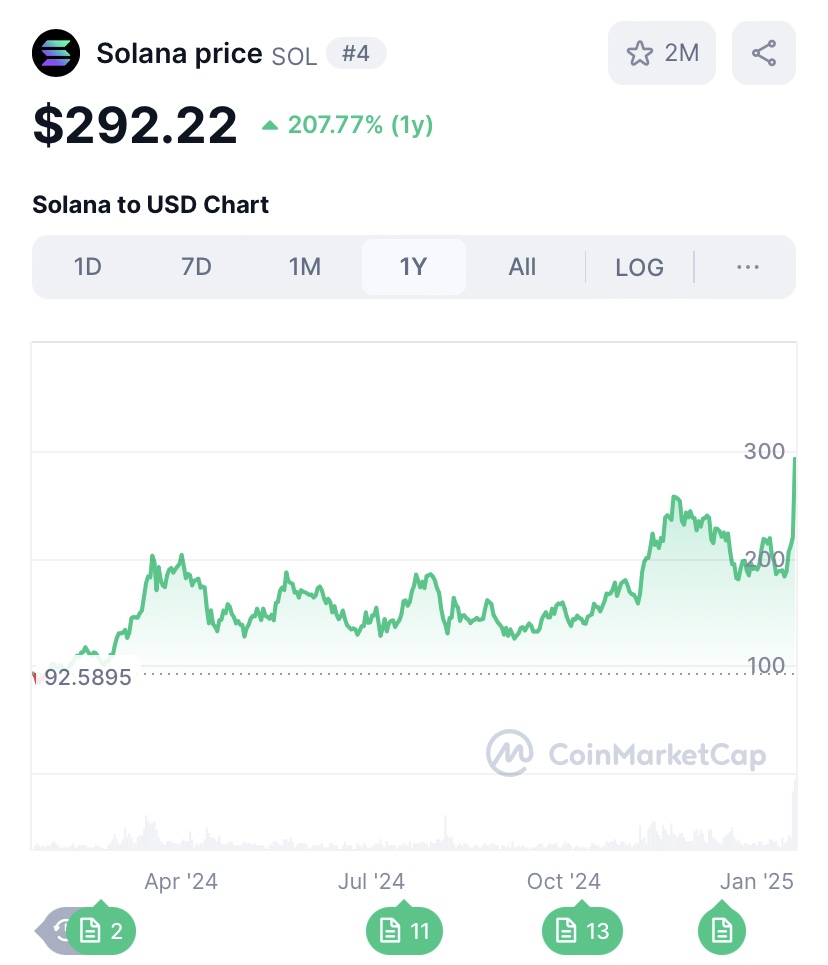Open the news marker with 13 articles
This screenshot has height=965, width=828.
point(582,932)
